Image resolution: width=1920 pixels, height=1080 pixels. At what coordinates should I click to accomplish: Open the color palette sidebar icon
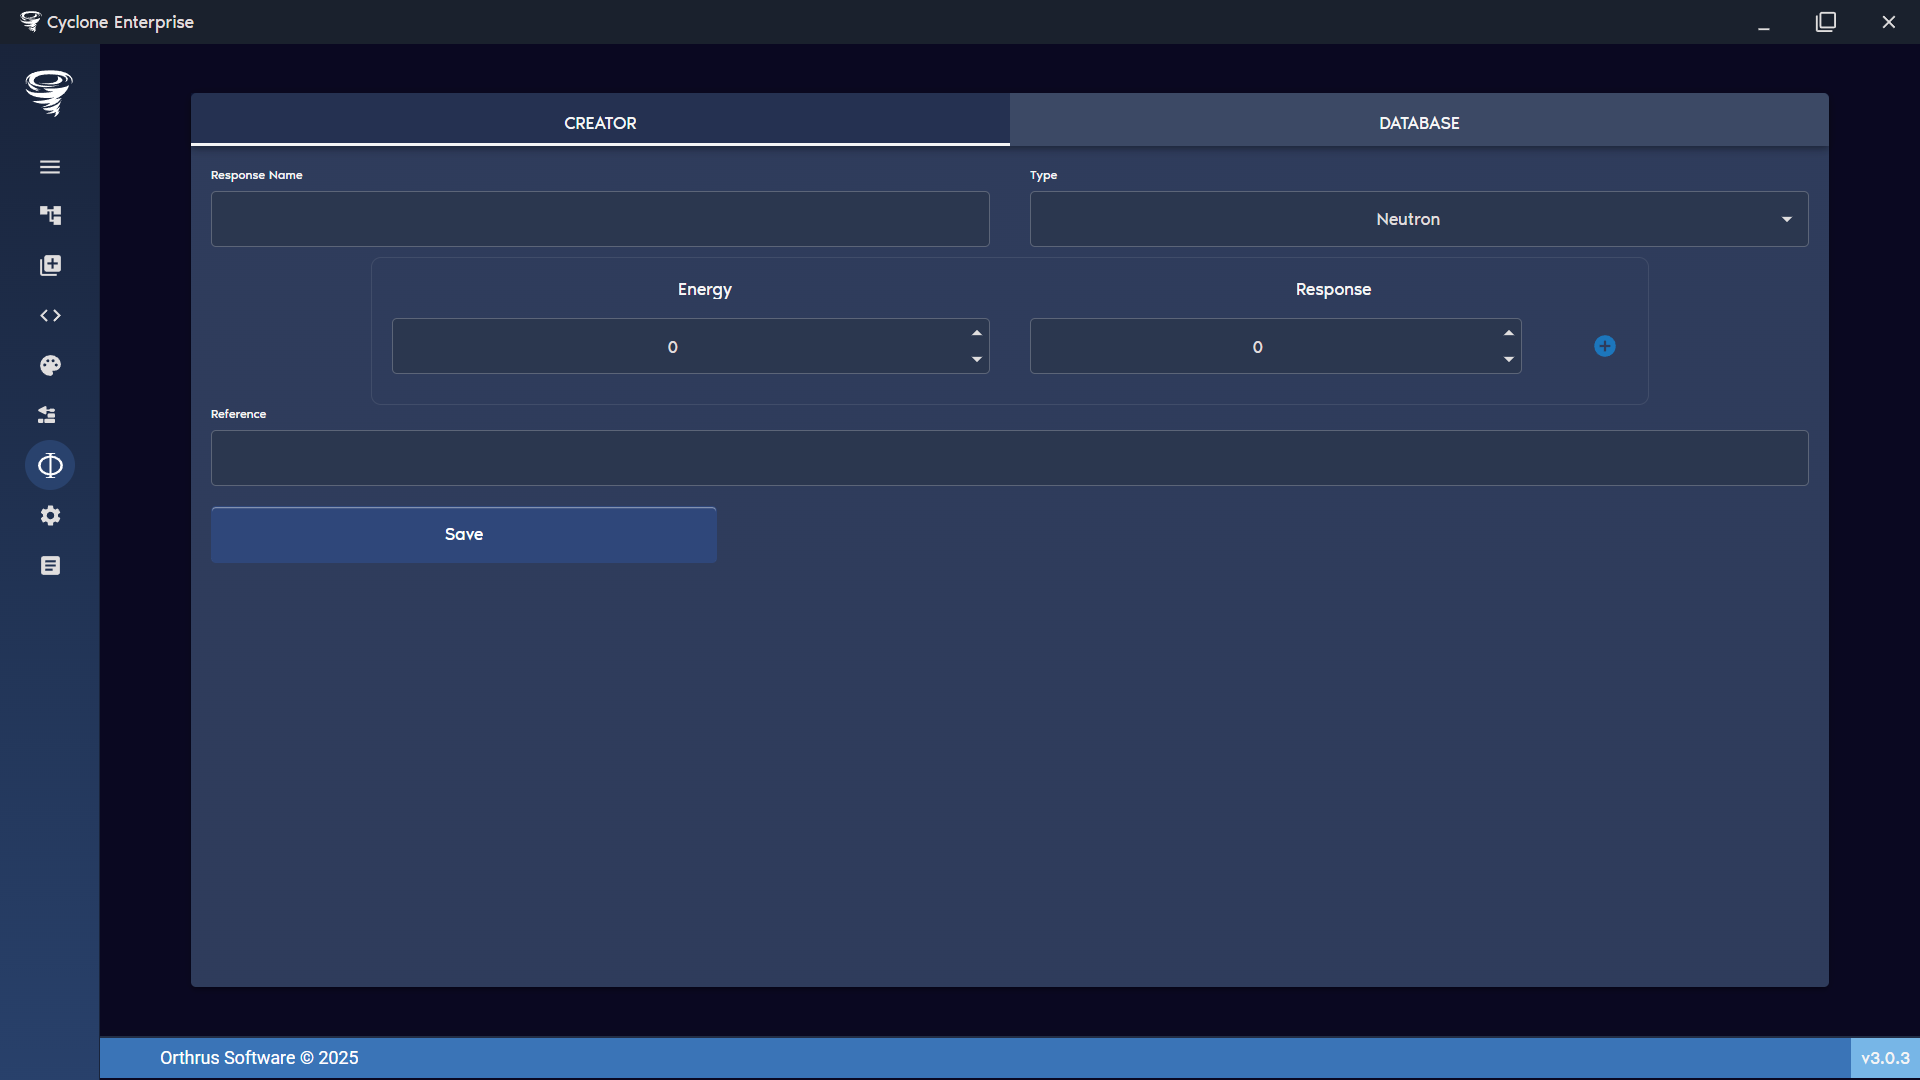coord(50,365)
